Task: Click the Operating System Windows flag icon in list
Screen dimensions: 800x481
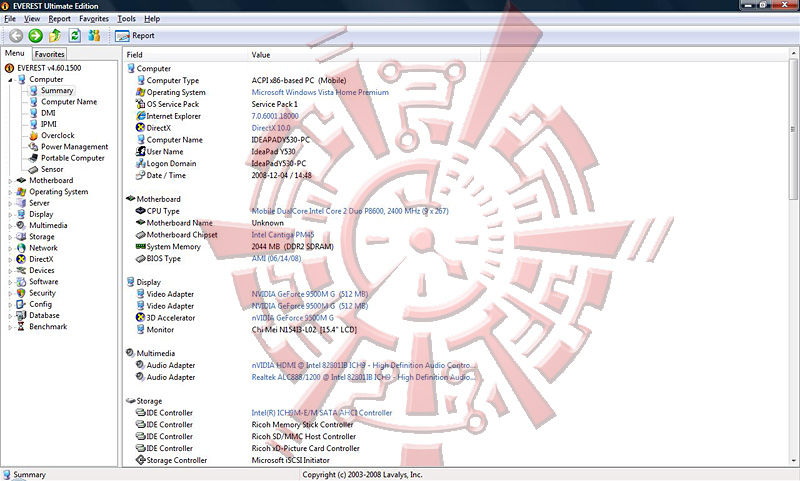Action: tap(140, 92)
